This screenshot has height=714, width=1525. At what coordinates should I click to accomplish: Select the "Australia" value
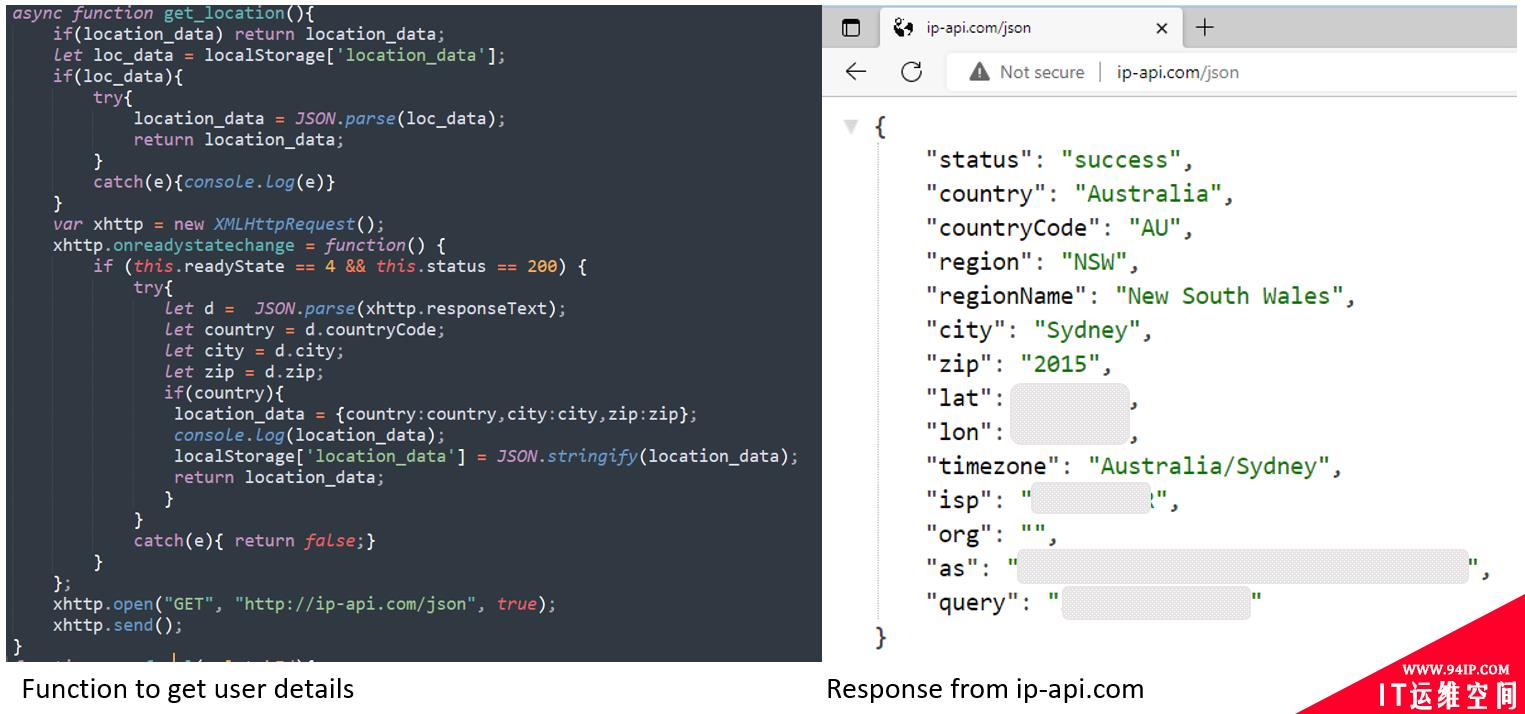point(1148,194)
